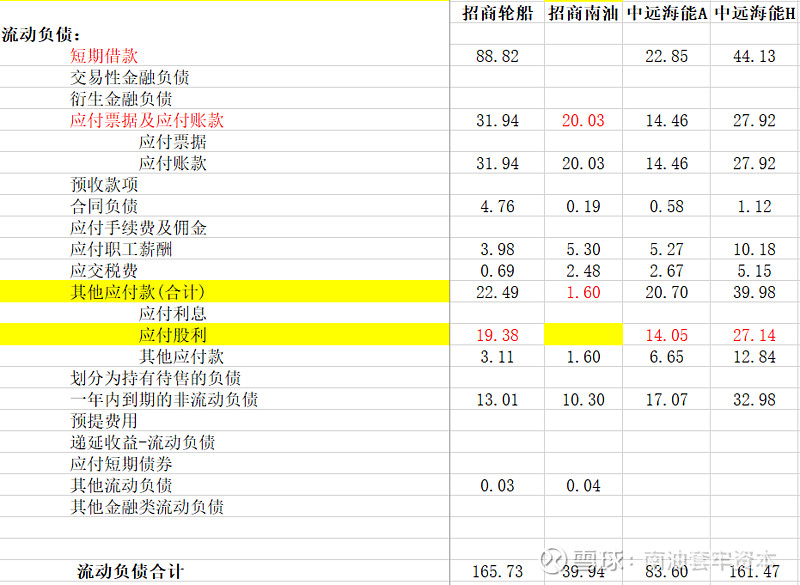Click the 13.01 cell in 一年内到期 row

point(497,399)
